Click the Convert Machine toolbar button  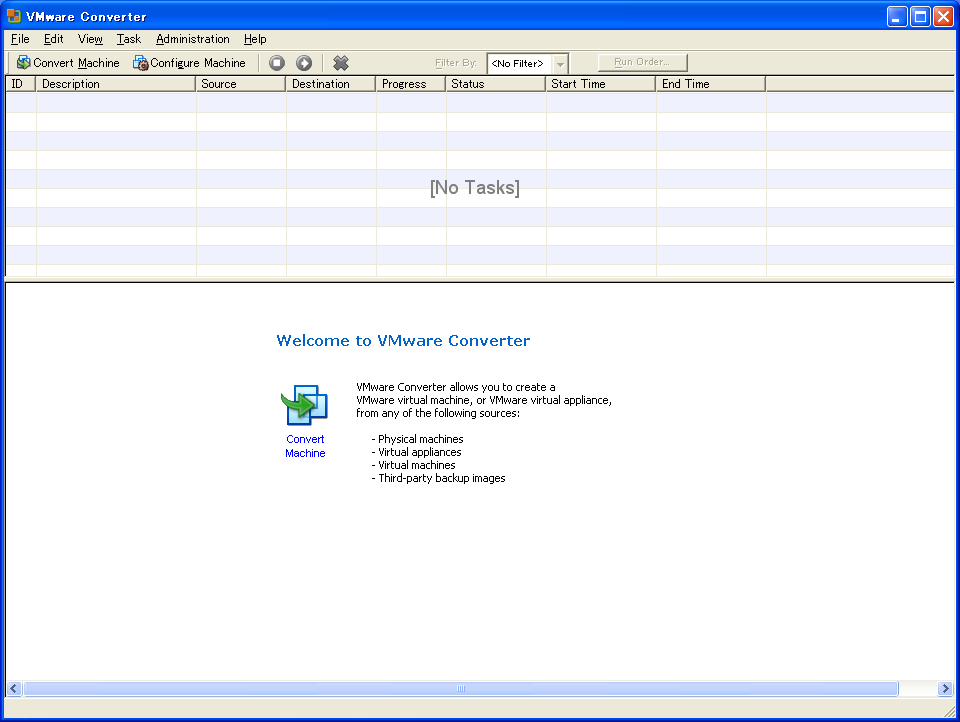pyautogui.click(x=67, y=62)
